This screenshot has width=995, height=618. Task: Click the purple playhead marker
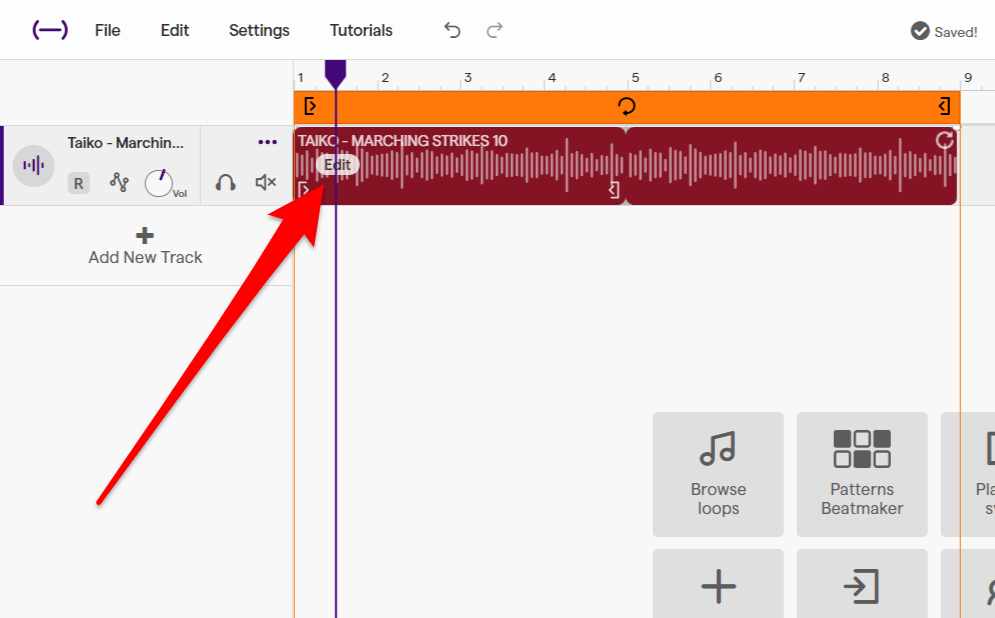tap(335, 74)
